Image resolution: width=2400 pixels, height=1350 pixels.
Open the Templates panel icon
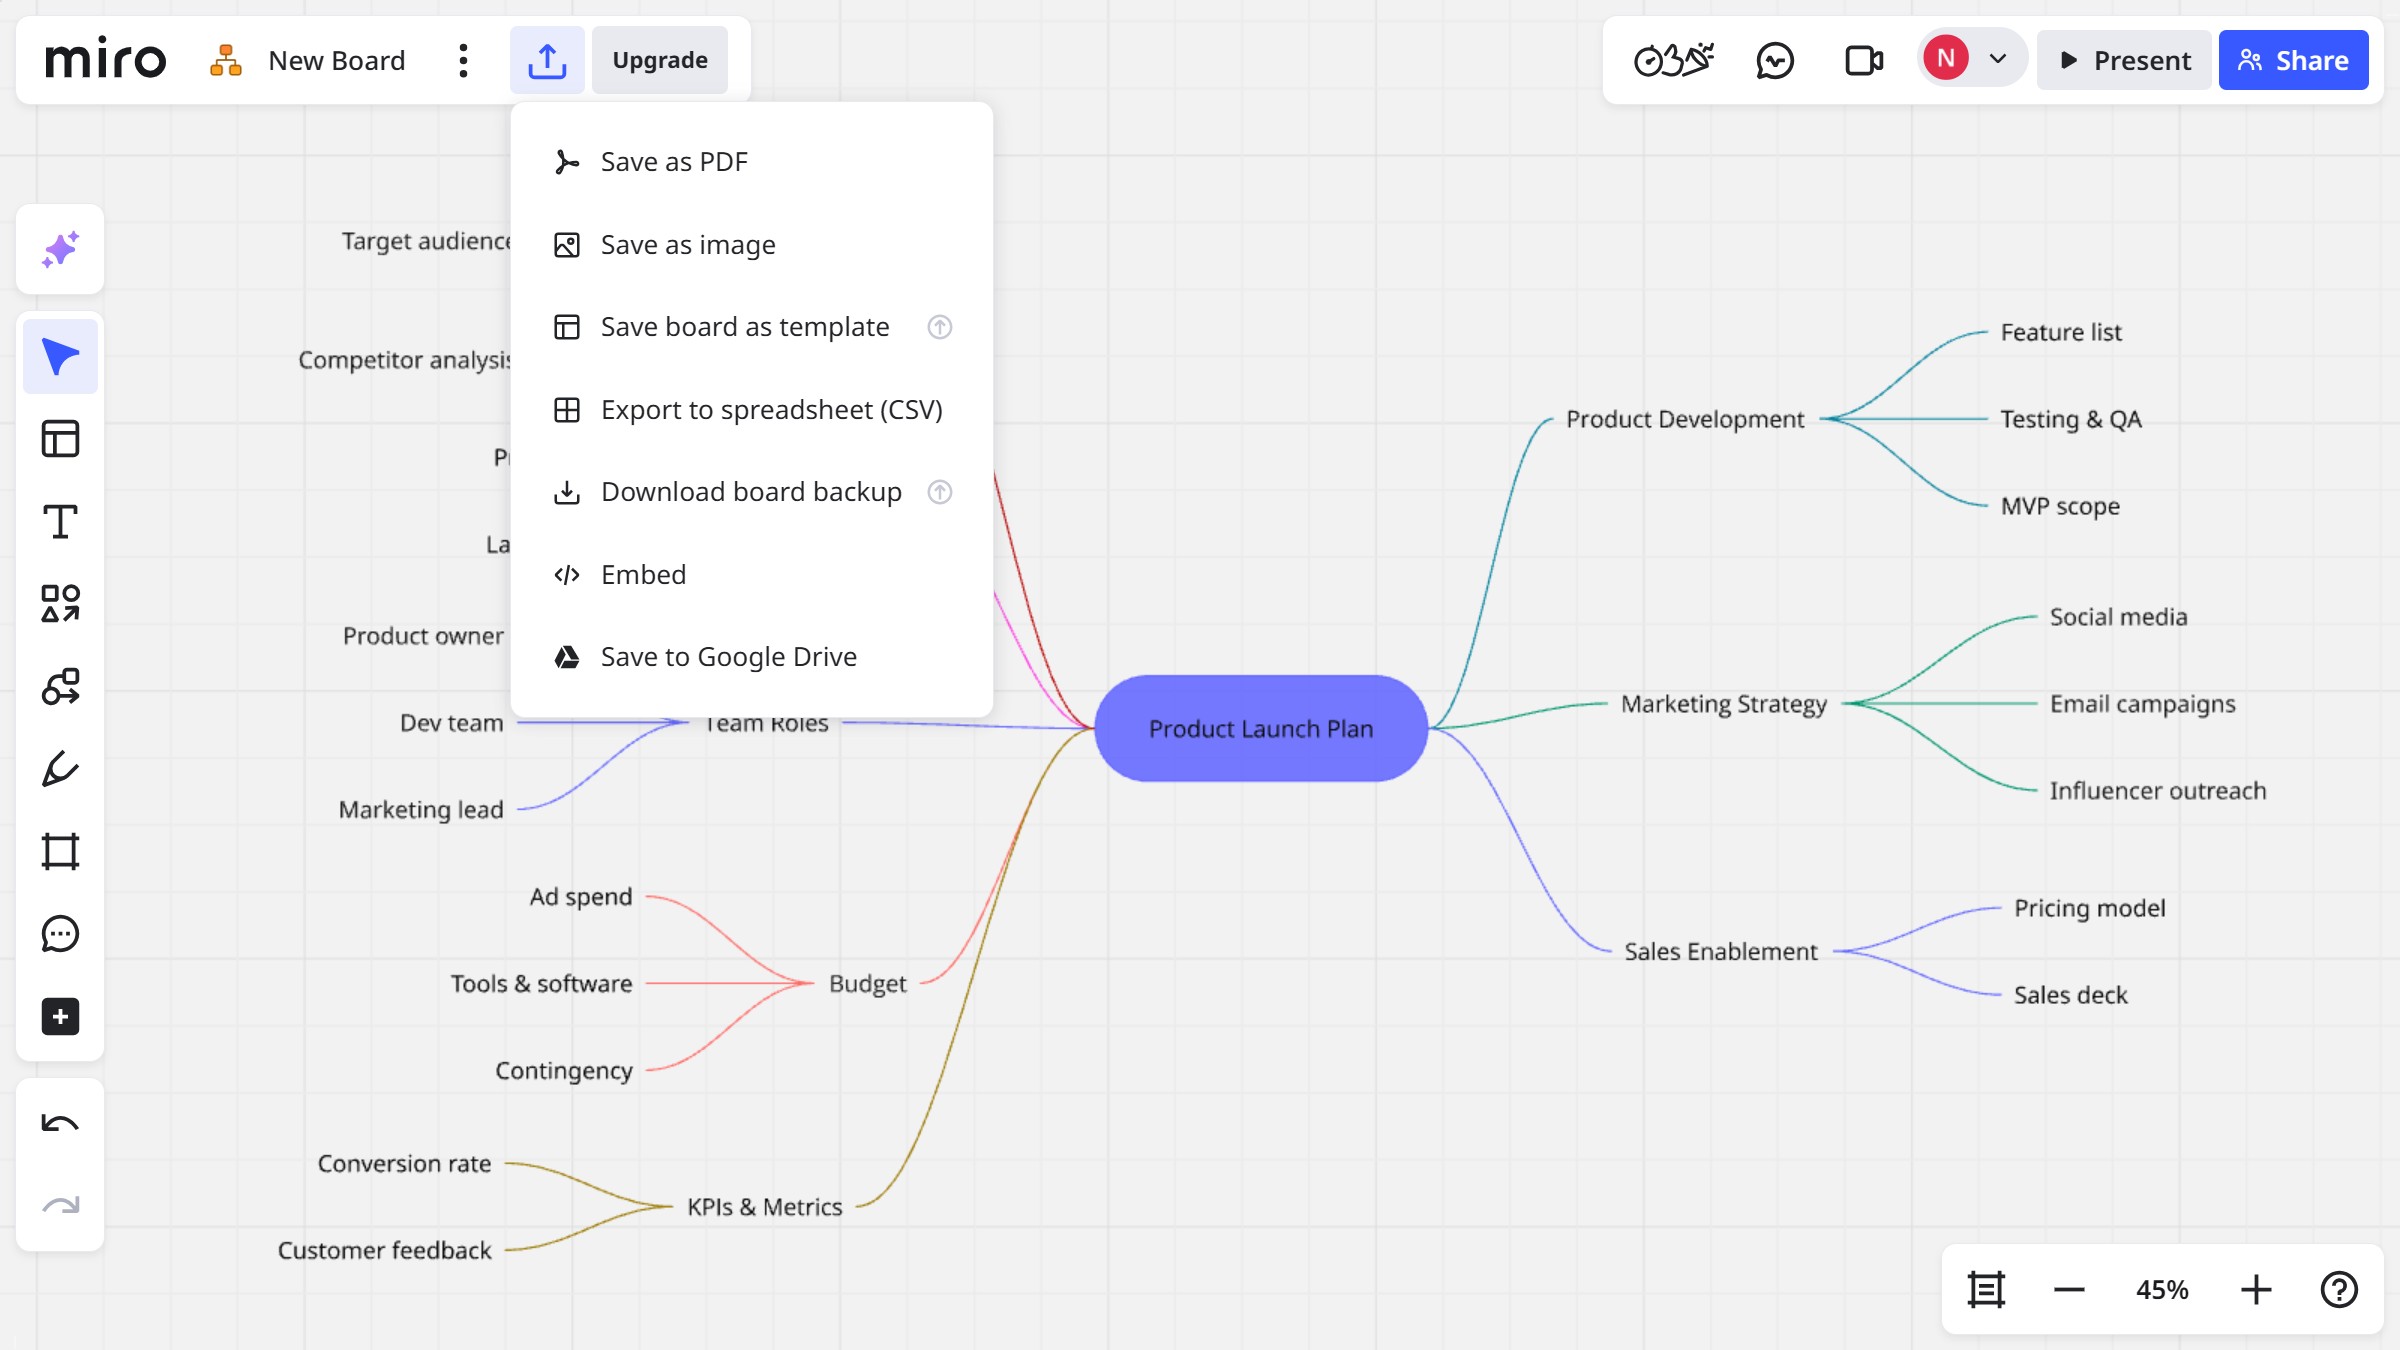(x=60, y=438)
